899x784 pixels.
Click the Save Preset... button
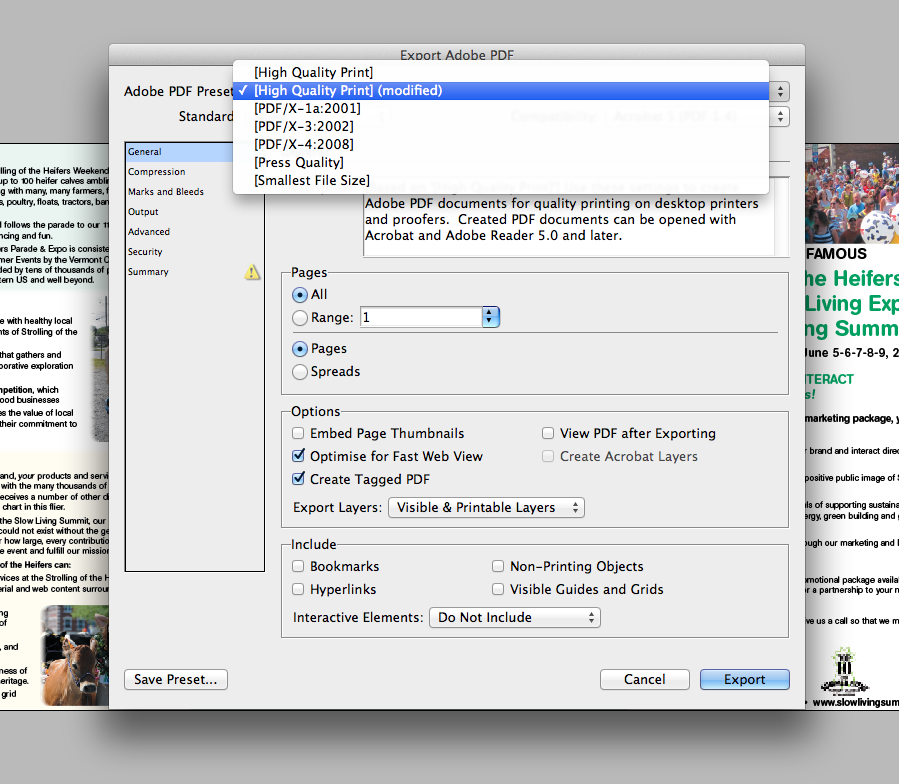click(x=176, y=680)
